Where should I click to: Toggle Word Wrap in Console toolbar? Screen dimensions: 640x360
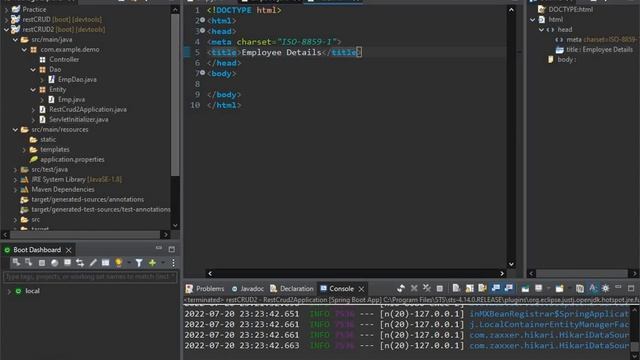pyautogui.click(x=482, y=289)
